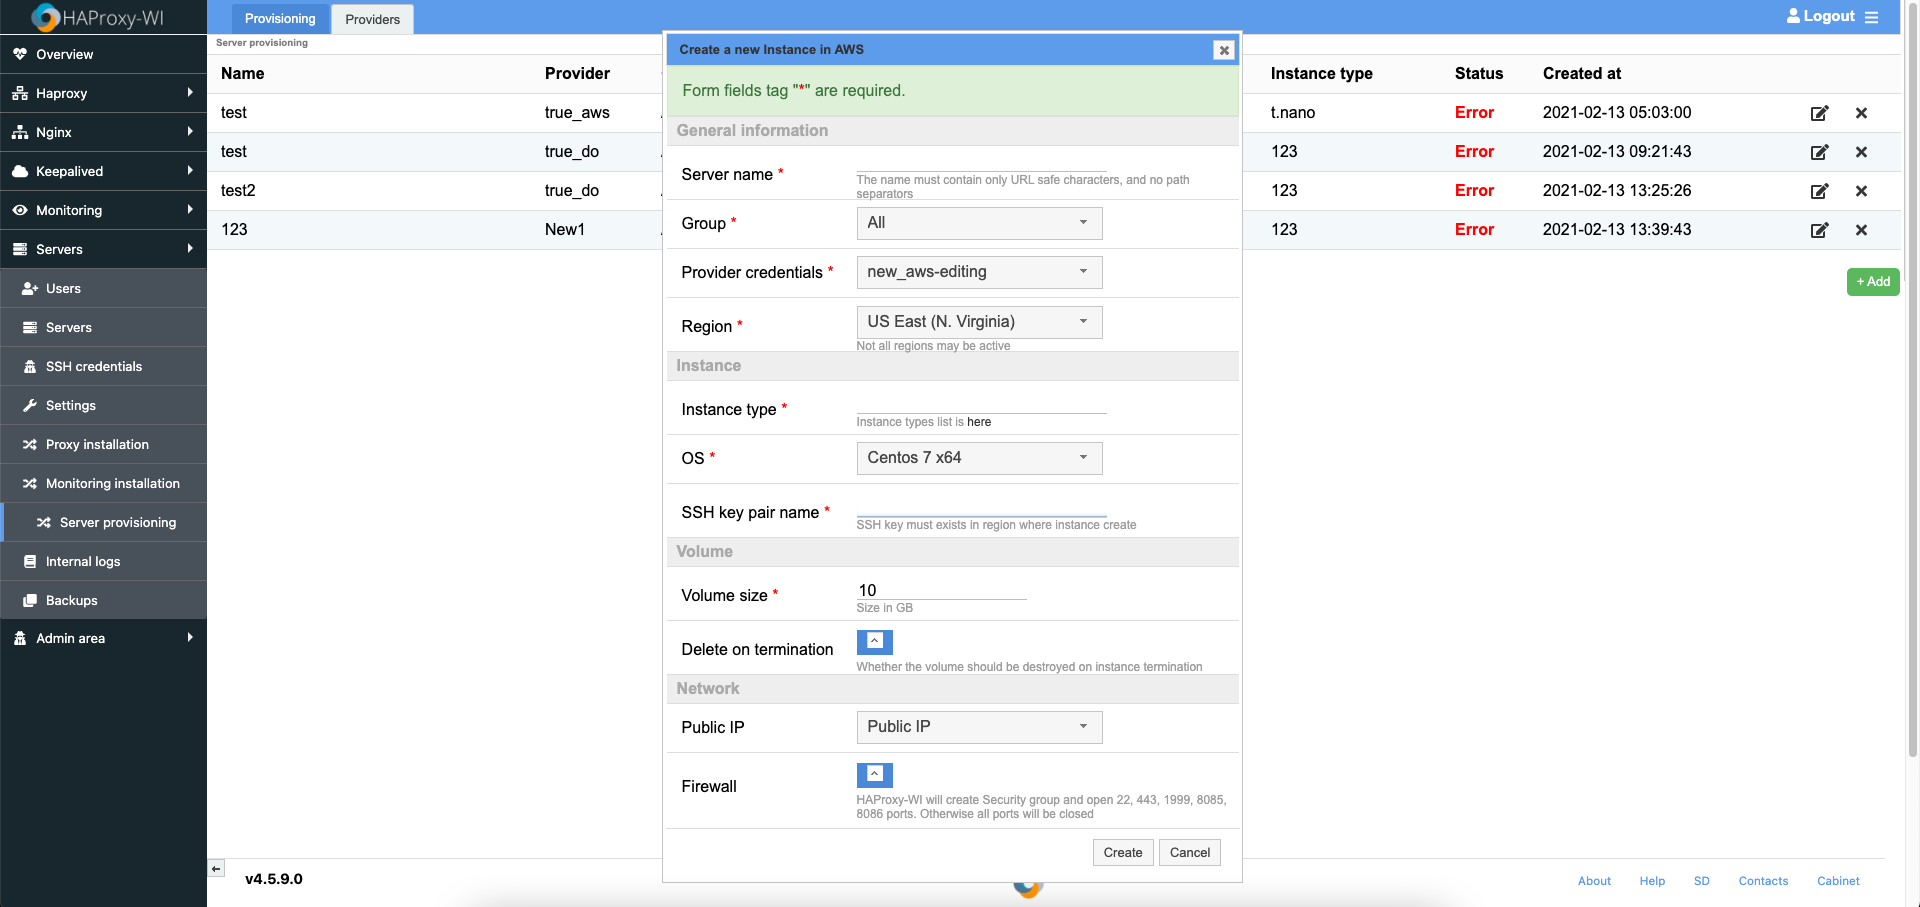Expand the Keepalived sidebar menu arrow
1920x907 pixels.
point(190,170)
